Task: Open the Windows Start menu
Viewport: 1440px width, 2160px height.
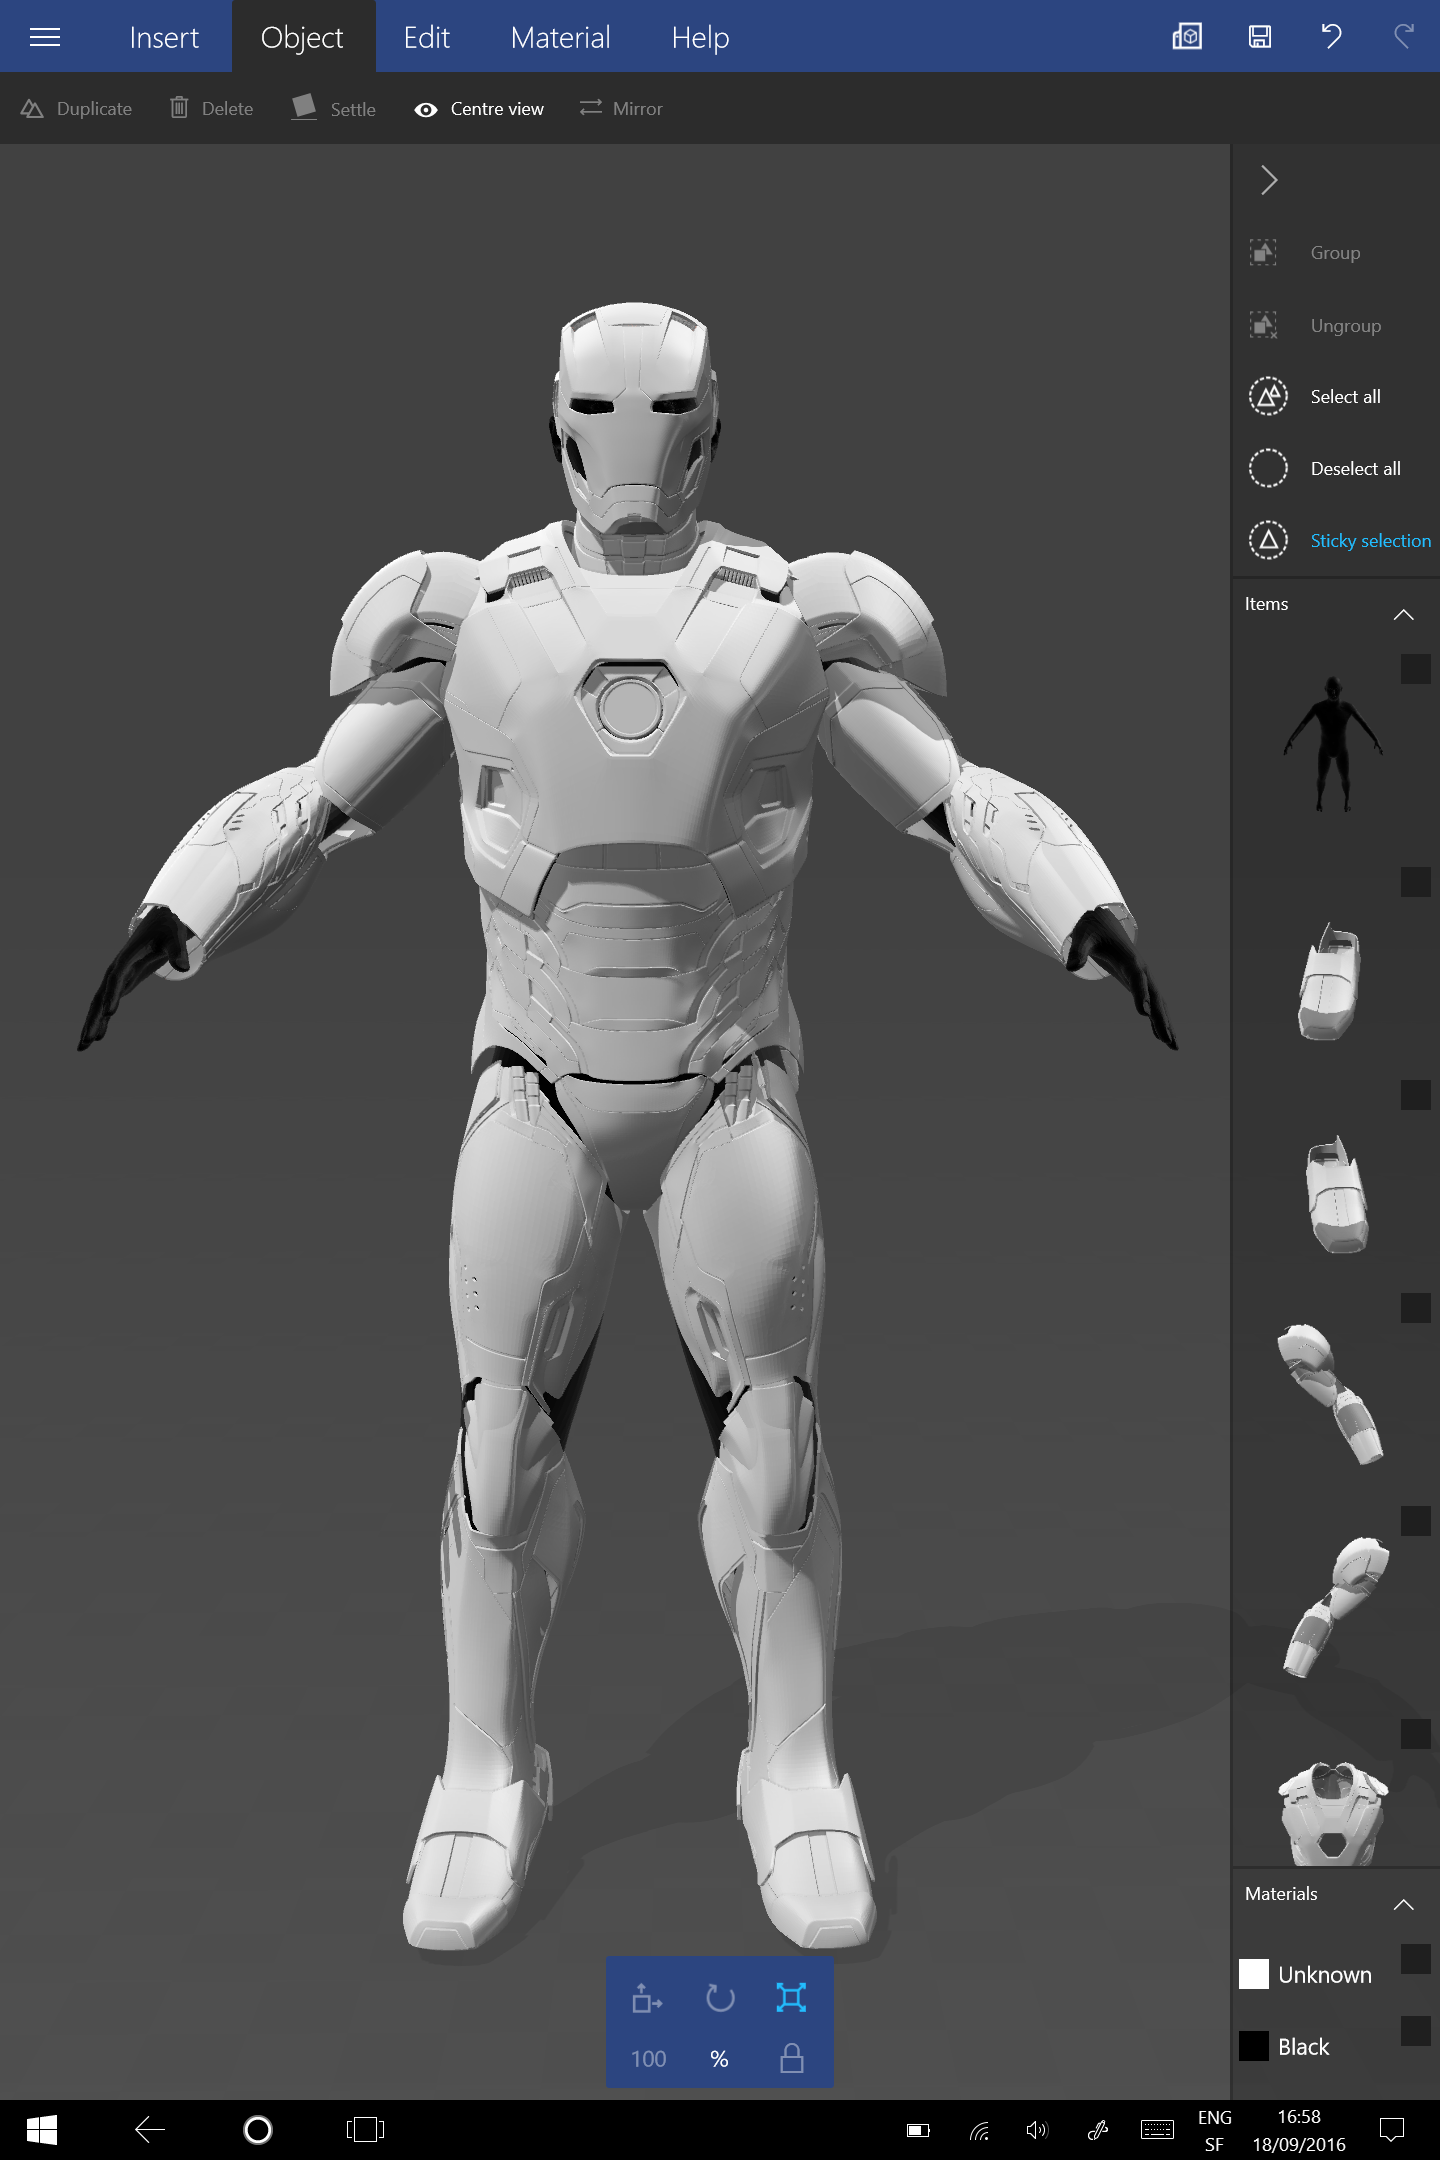Action: coord(41,2130)
